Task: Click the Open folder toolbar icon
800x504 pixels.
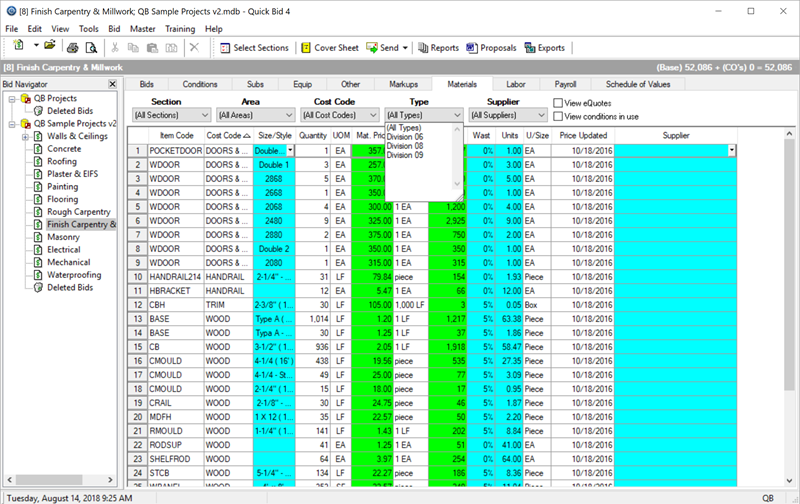Action: 49,46
